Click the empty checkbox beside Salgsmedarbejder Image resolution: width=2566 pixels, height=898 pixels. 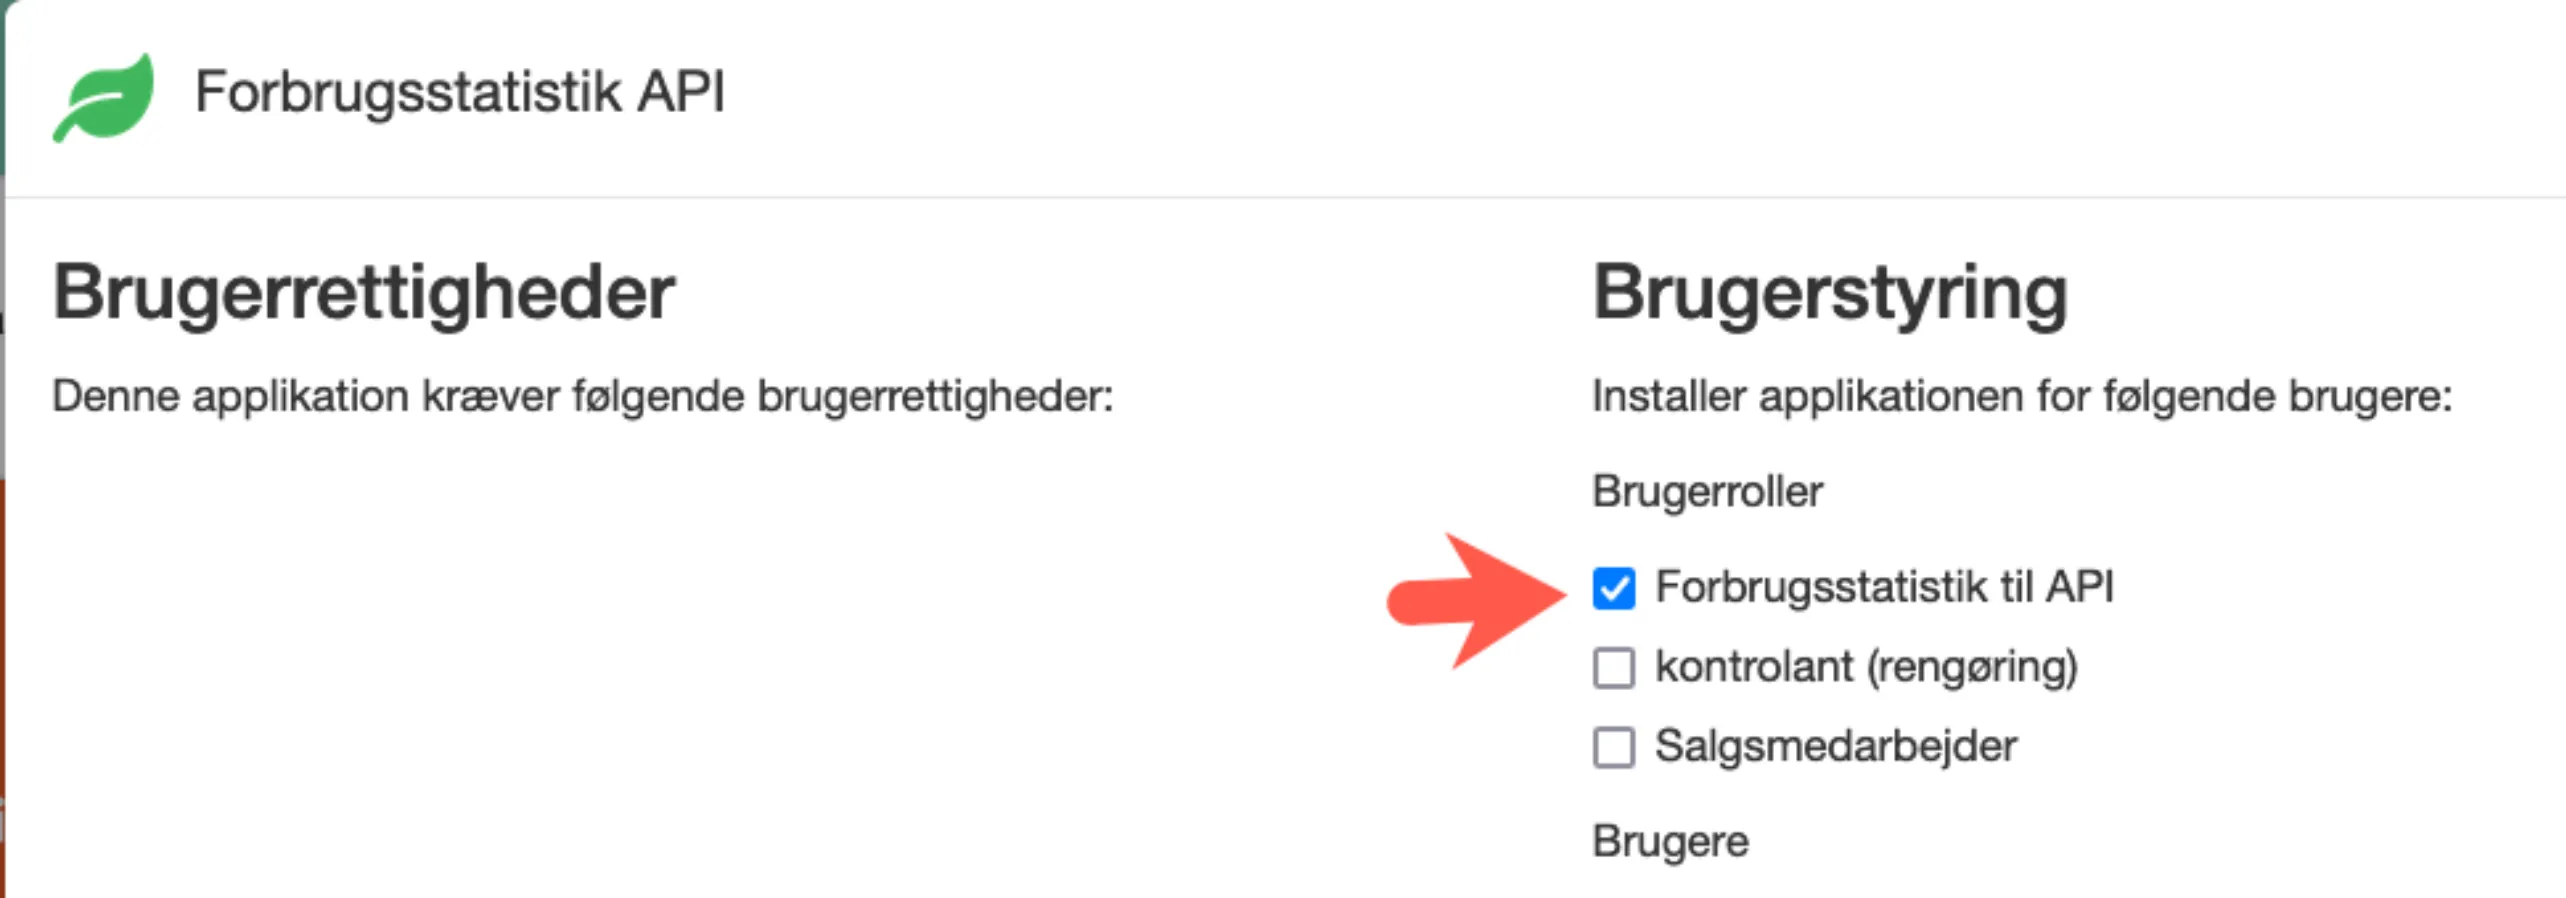[x=1612, y=748]
